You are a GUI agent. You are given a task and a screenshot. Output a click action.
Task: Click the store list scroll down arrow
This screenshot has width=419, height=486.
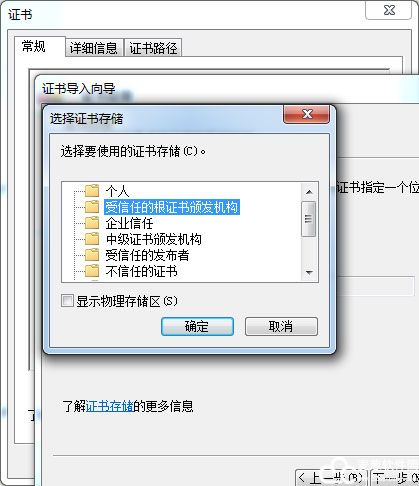(x=309, y=273)
